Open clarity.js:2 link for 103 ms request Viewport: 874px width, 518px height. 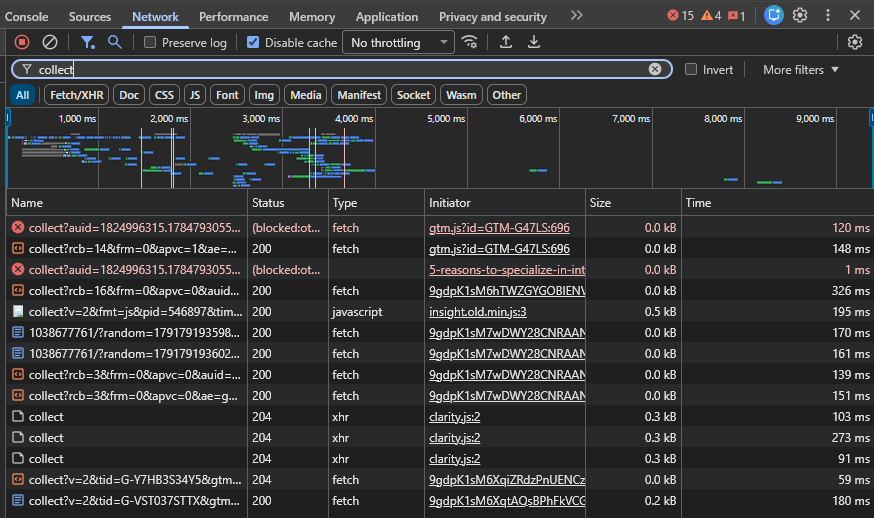pos(454,417)
